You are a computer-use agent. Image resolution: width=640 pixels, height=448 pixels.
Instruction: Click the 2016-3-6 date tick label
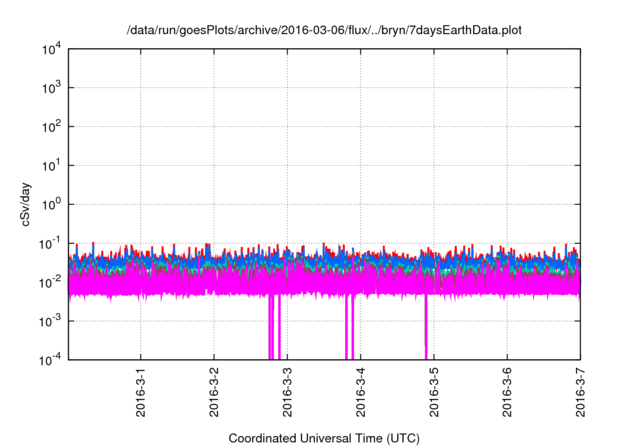tap(507, 392)
